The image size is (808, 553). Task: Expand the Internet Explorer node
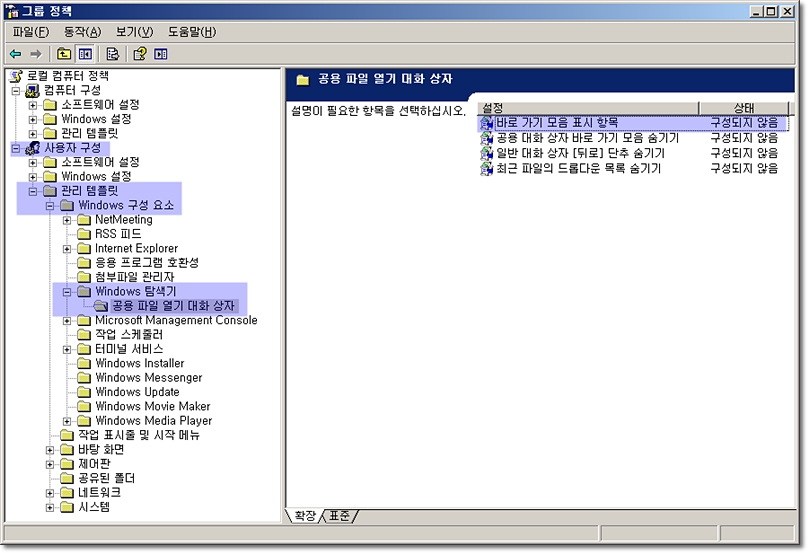tap(67, 249)
